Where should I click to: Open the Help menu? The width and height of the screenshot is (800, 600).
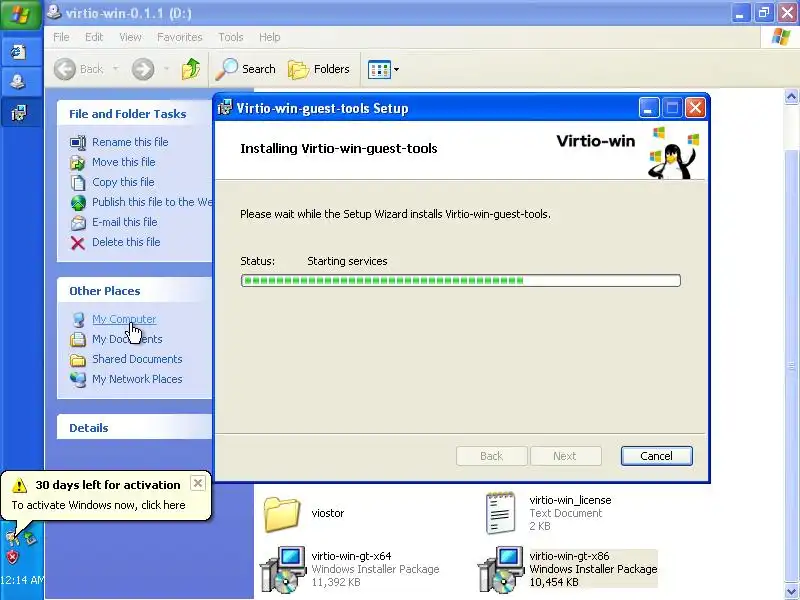tap(269, 37)
